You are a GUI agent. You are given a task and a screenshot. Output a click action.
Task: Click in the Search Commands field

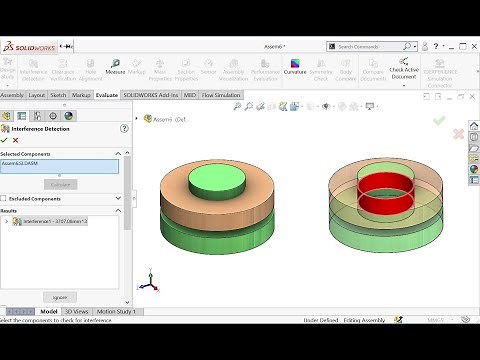369,47
